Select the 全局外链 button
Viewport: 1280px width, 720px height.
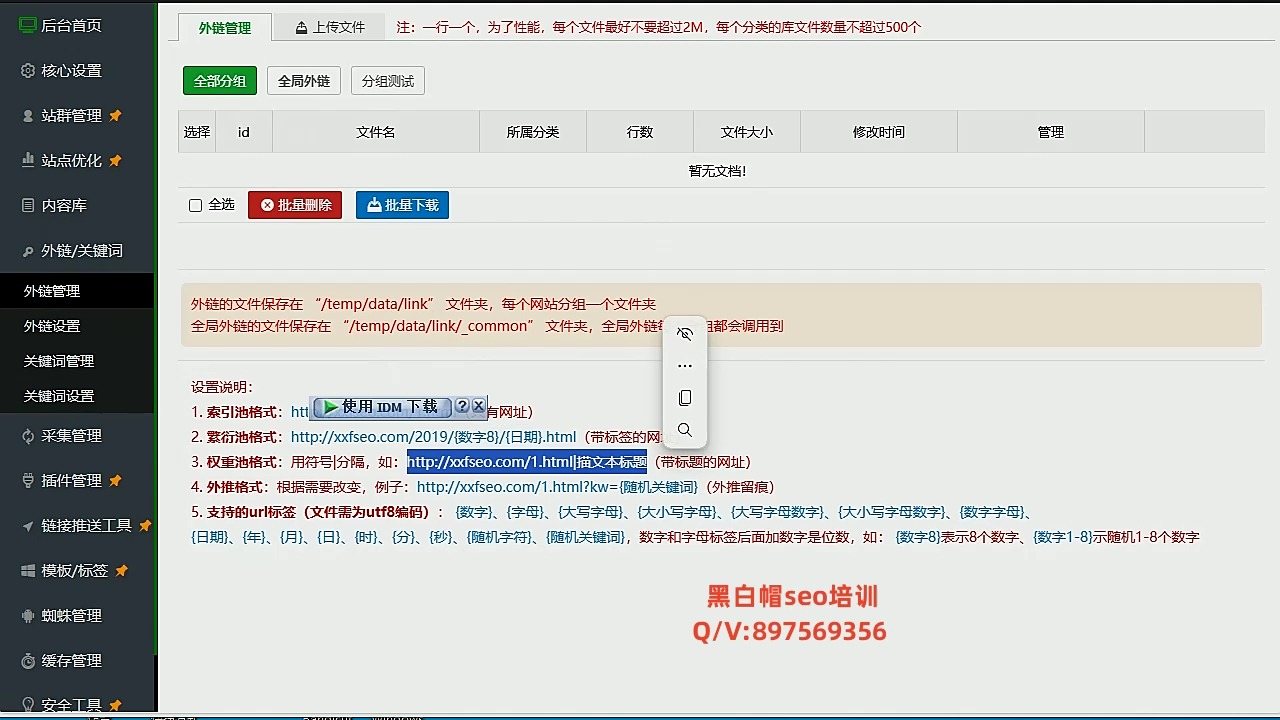pyautogui.click(x=304, y=81)
